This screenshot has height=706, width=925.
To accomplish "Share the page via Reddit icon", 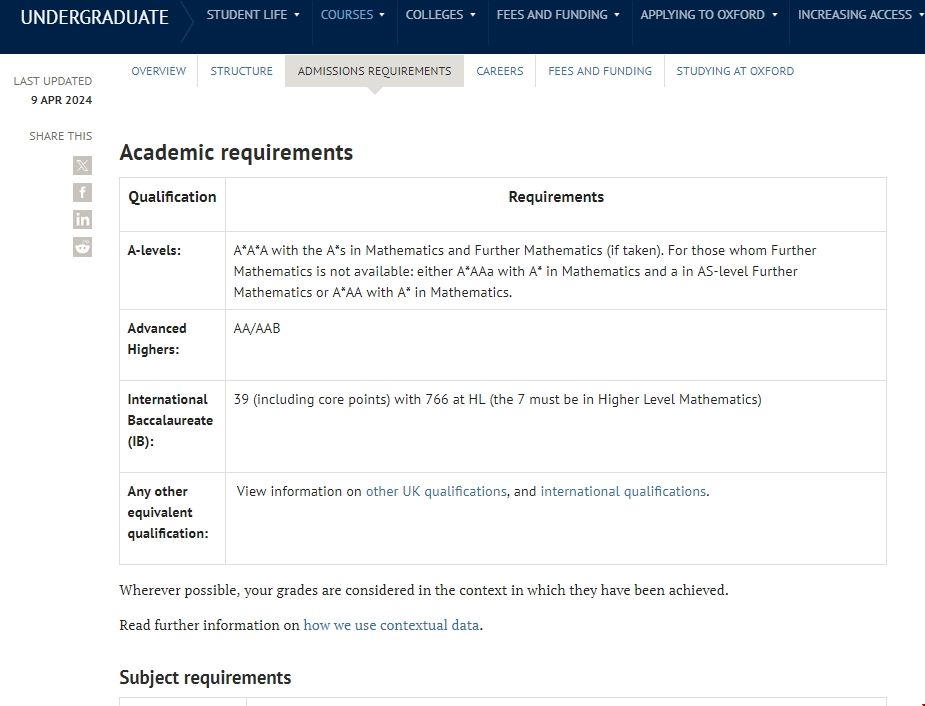I will (82, 247).
